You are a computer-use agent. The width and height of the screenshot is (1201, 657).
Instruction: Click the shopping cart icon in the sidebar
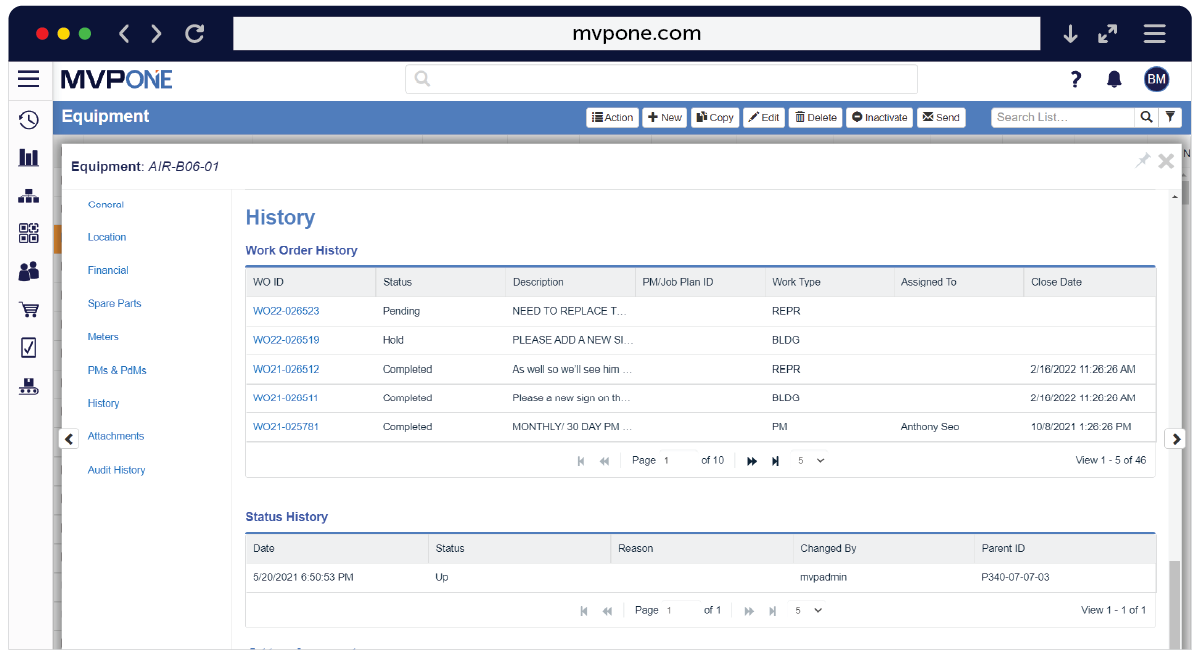29,309
